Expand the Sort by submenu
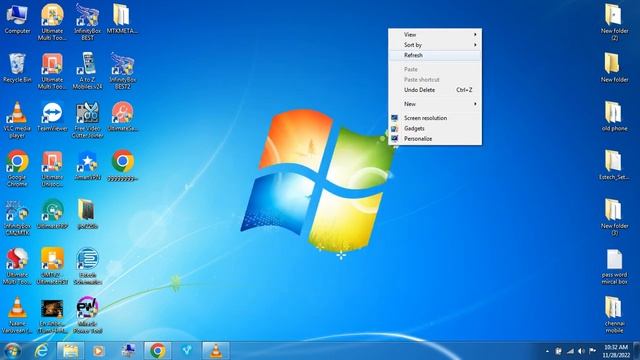Image resolution: width=640 pixels, height=360 pixels. coord(435,45)
